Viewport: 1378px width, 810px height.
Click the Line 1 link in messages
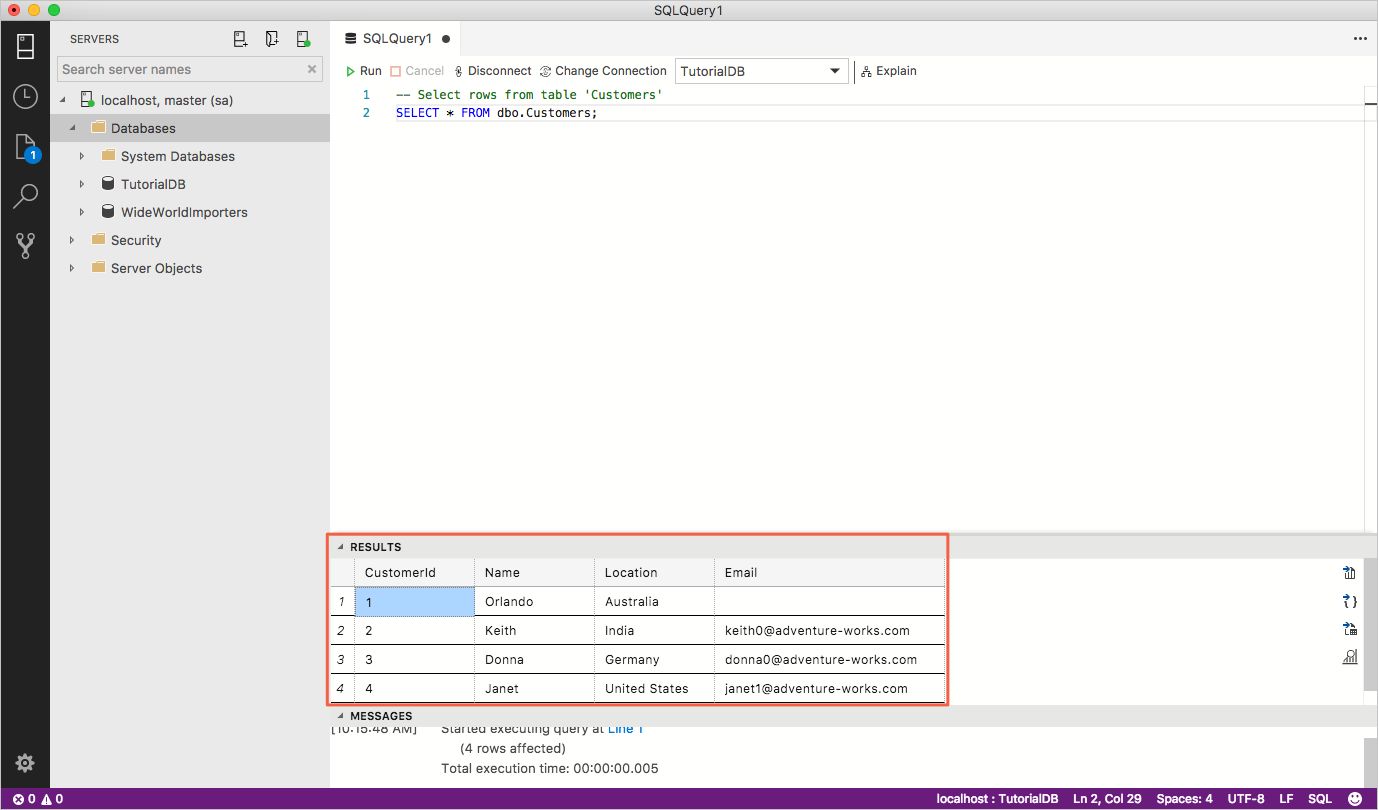coord(626,729)
